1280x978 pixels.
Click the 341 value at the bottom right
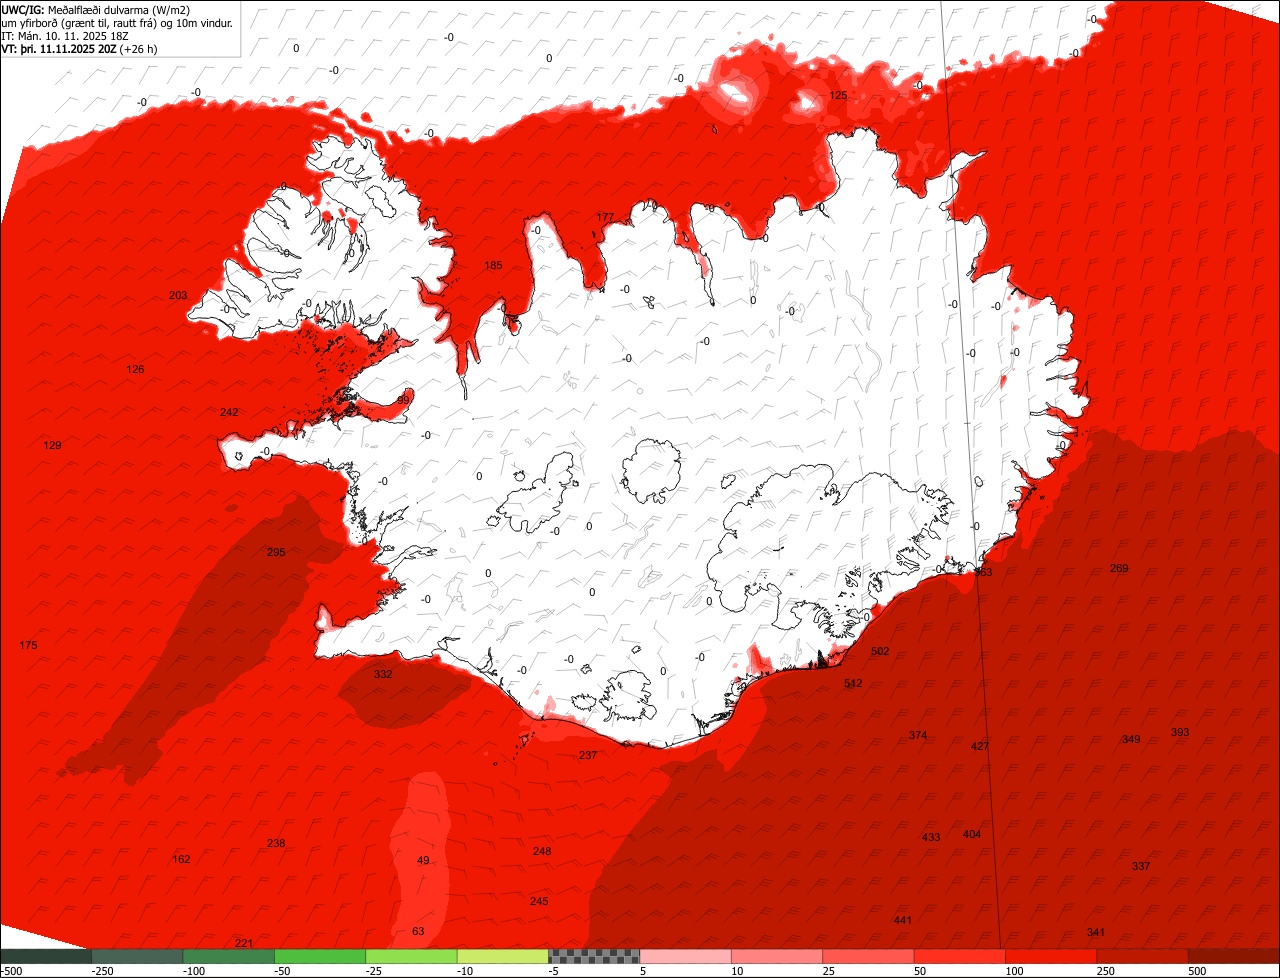point(1096,932)
